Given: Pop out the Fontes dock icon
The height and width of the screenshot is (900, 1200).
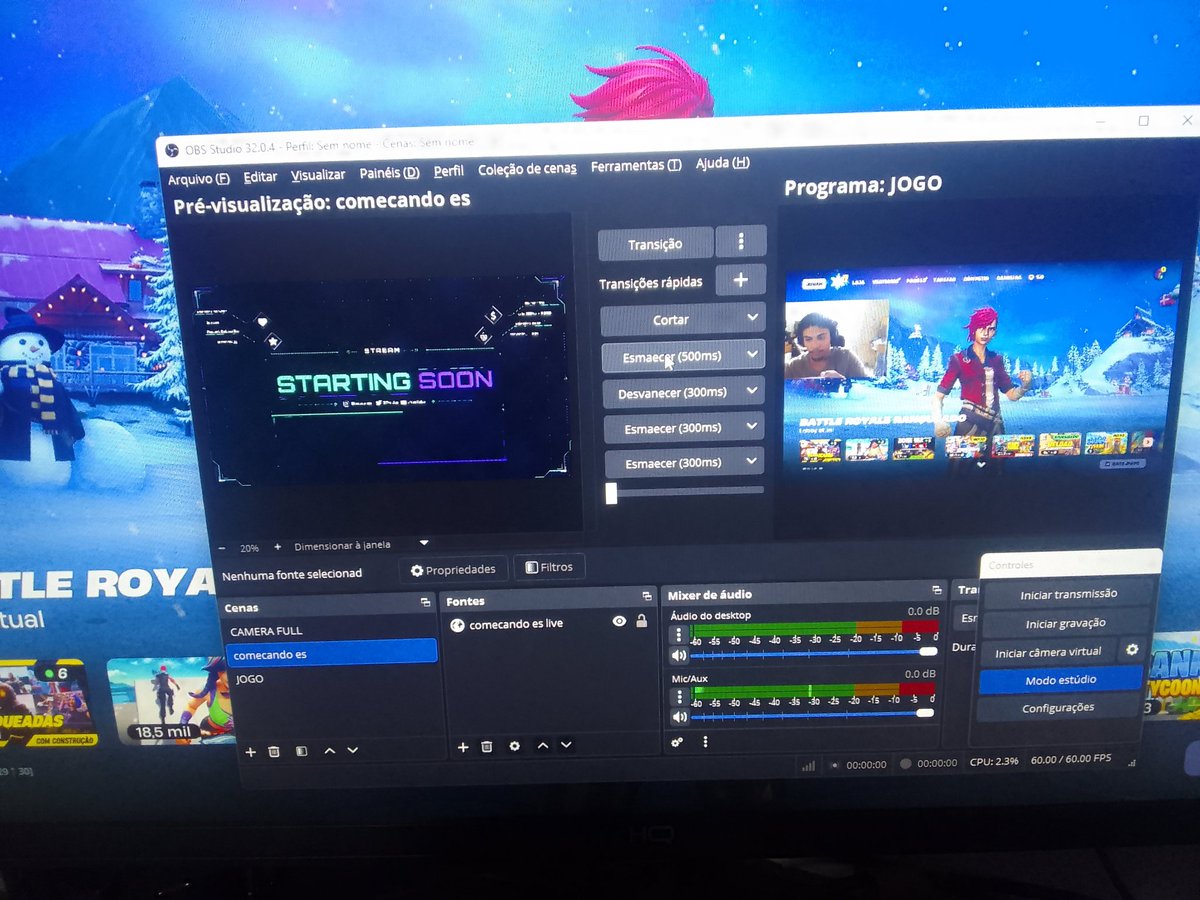Looking at the screenshot, I should coord(647,598).
